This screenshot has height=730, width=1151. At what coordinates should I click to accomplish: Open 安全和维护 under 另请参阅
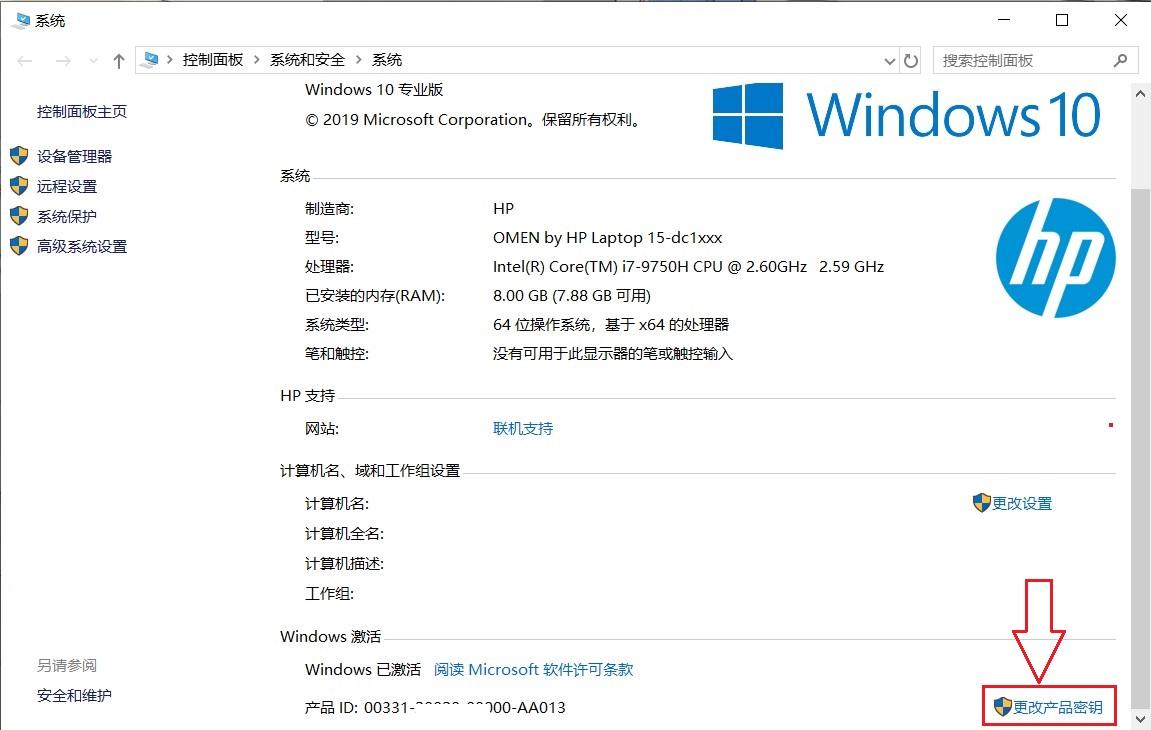pos(75,695)
